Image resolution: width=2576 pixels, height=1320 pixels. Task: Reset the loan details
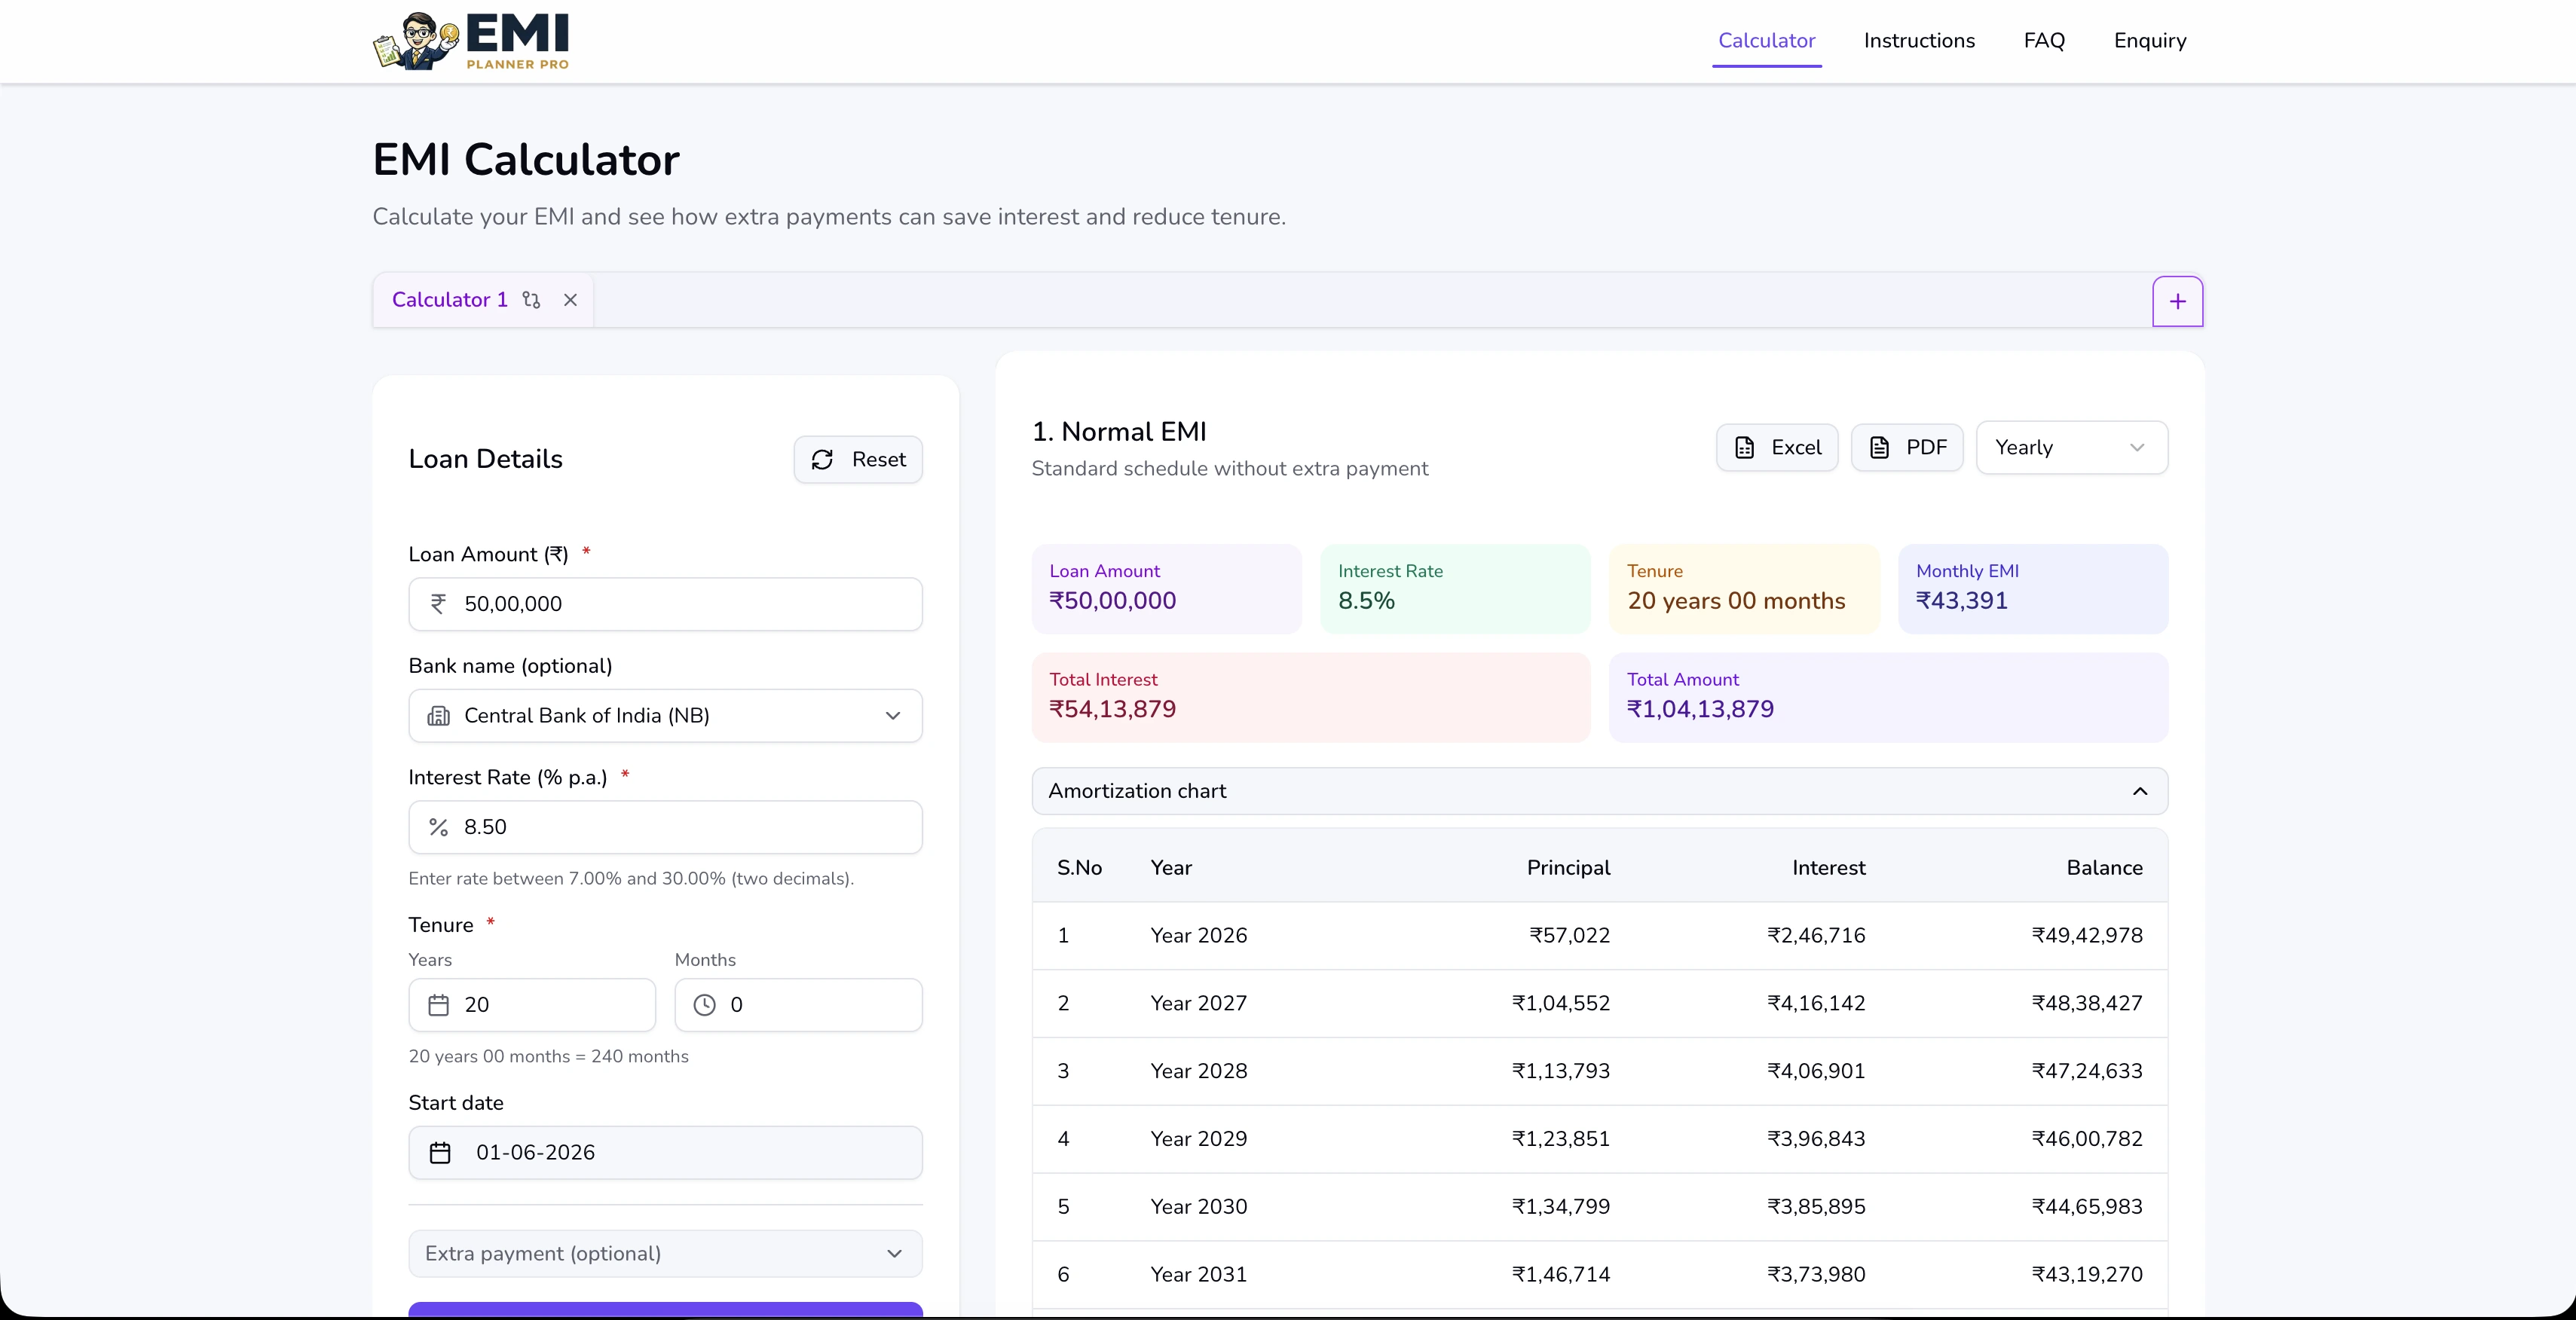pyautogui.click(x=858, y=459)
